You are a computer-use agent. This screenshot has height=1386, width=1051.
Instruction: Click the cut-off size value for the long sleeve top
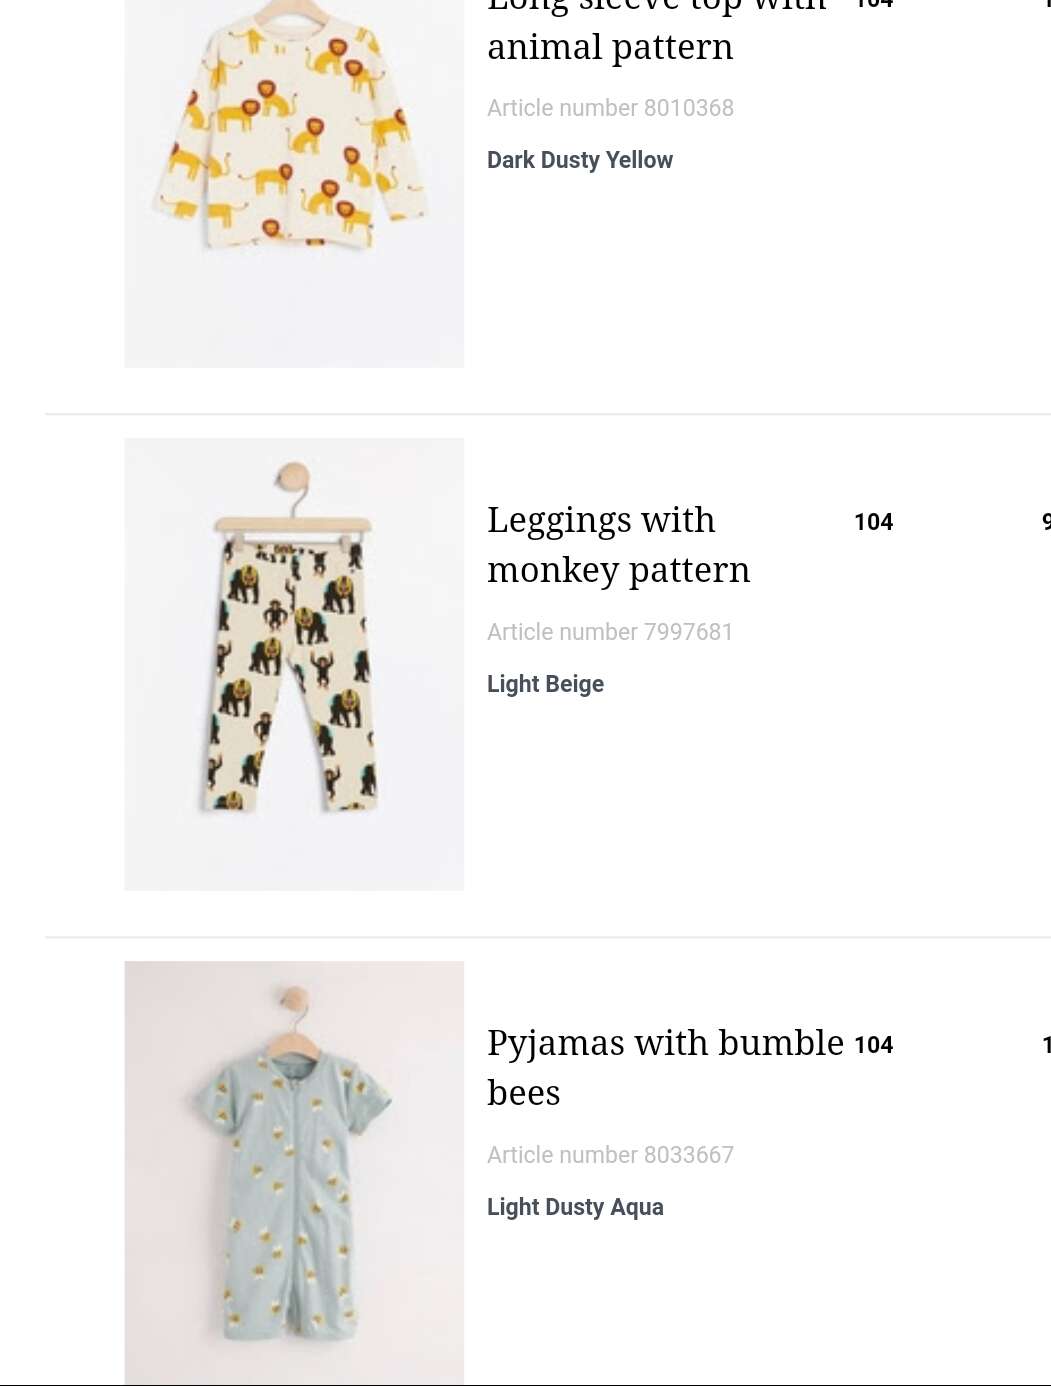[x=874, y=4]
